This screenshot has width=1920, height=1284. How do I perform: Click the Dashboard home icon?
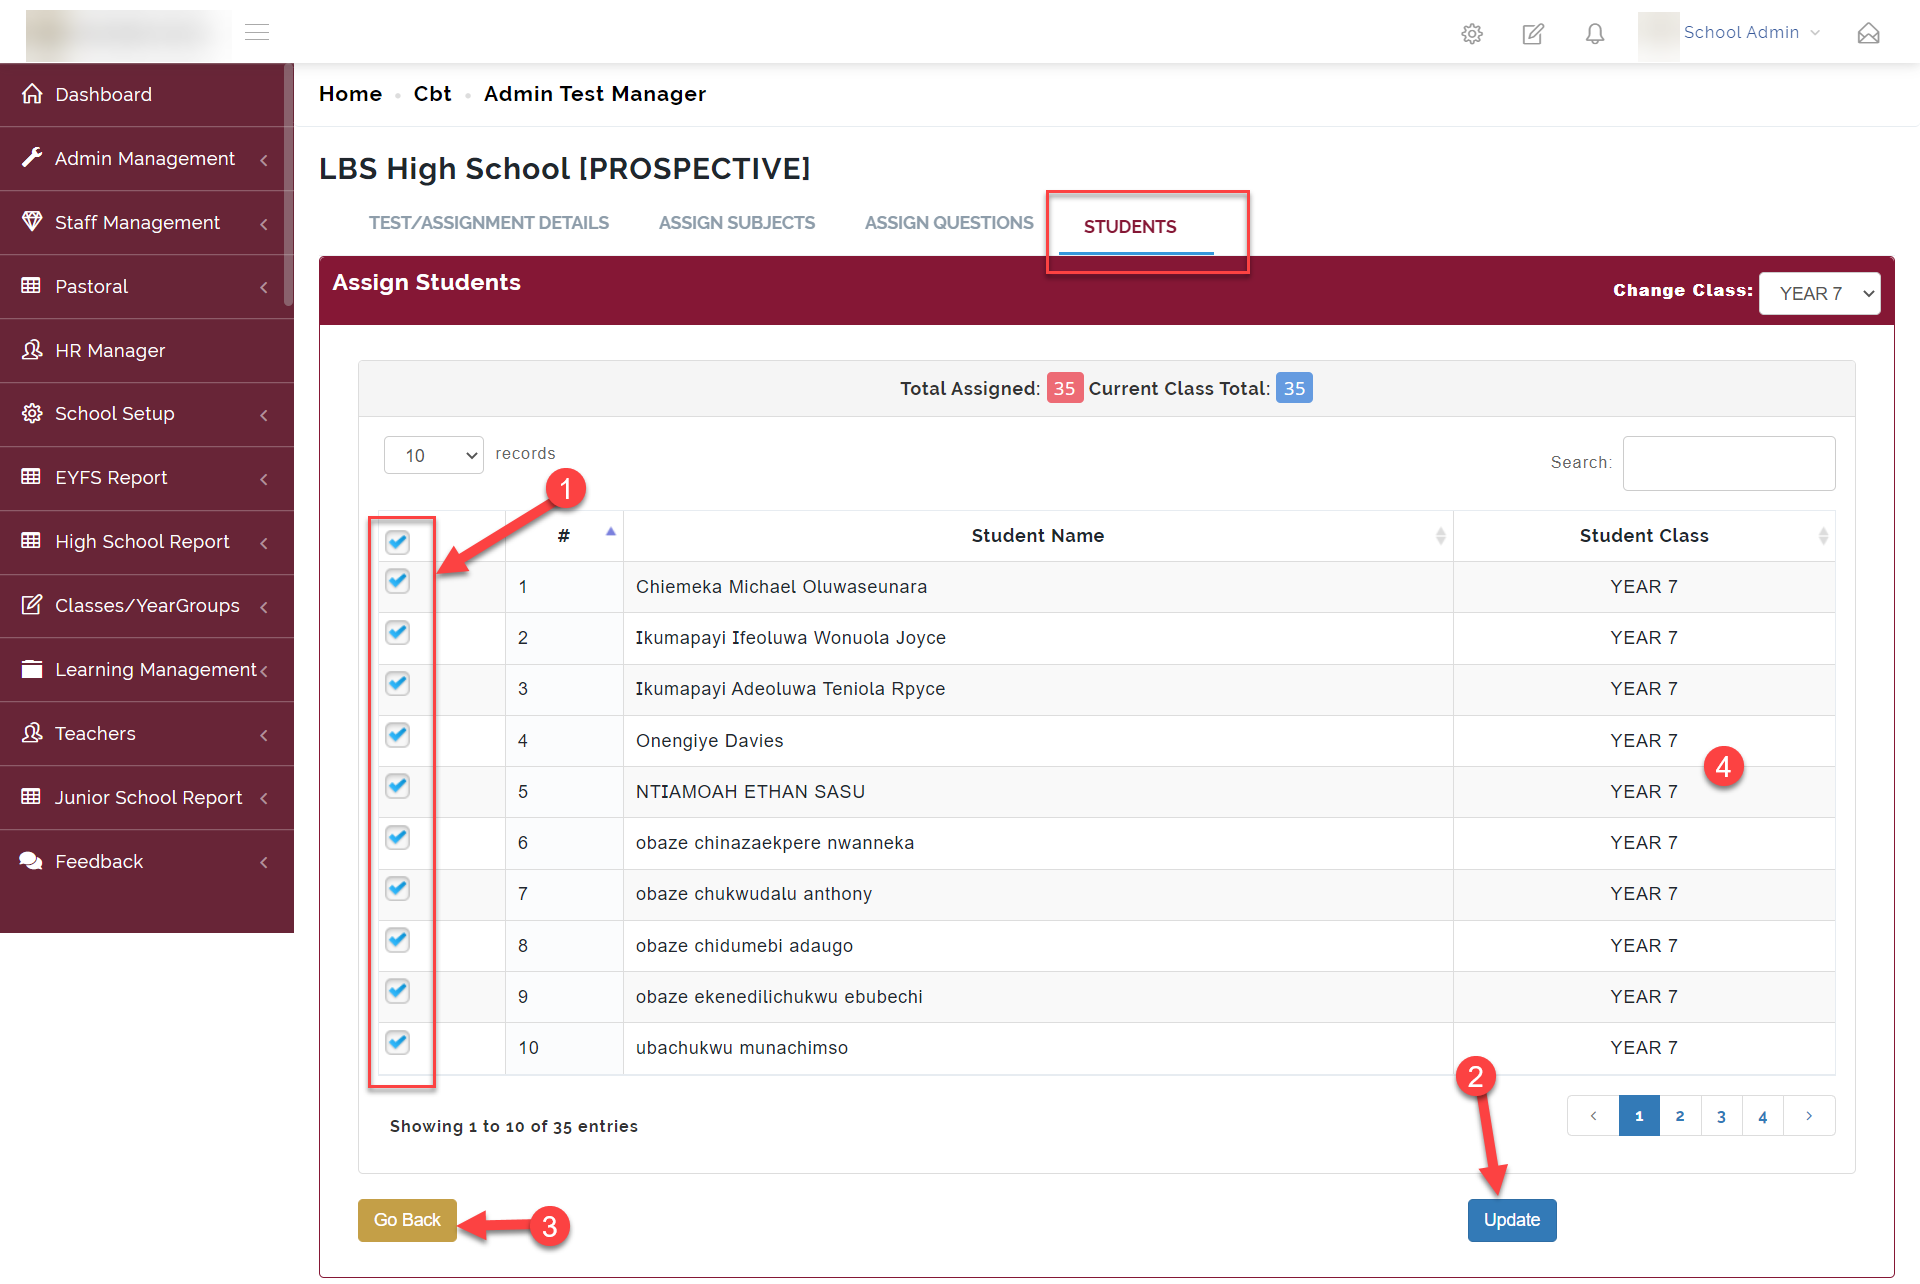click(32, 94)
